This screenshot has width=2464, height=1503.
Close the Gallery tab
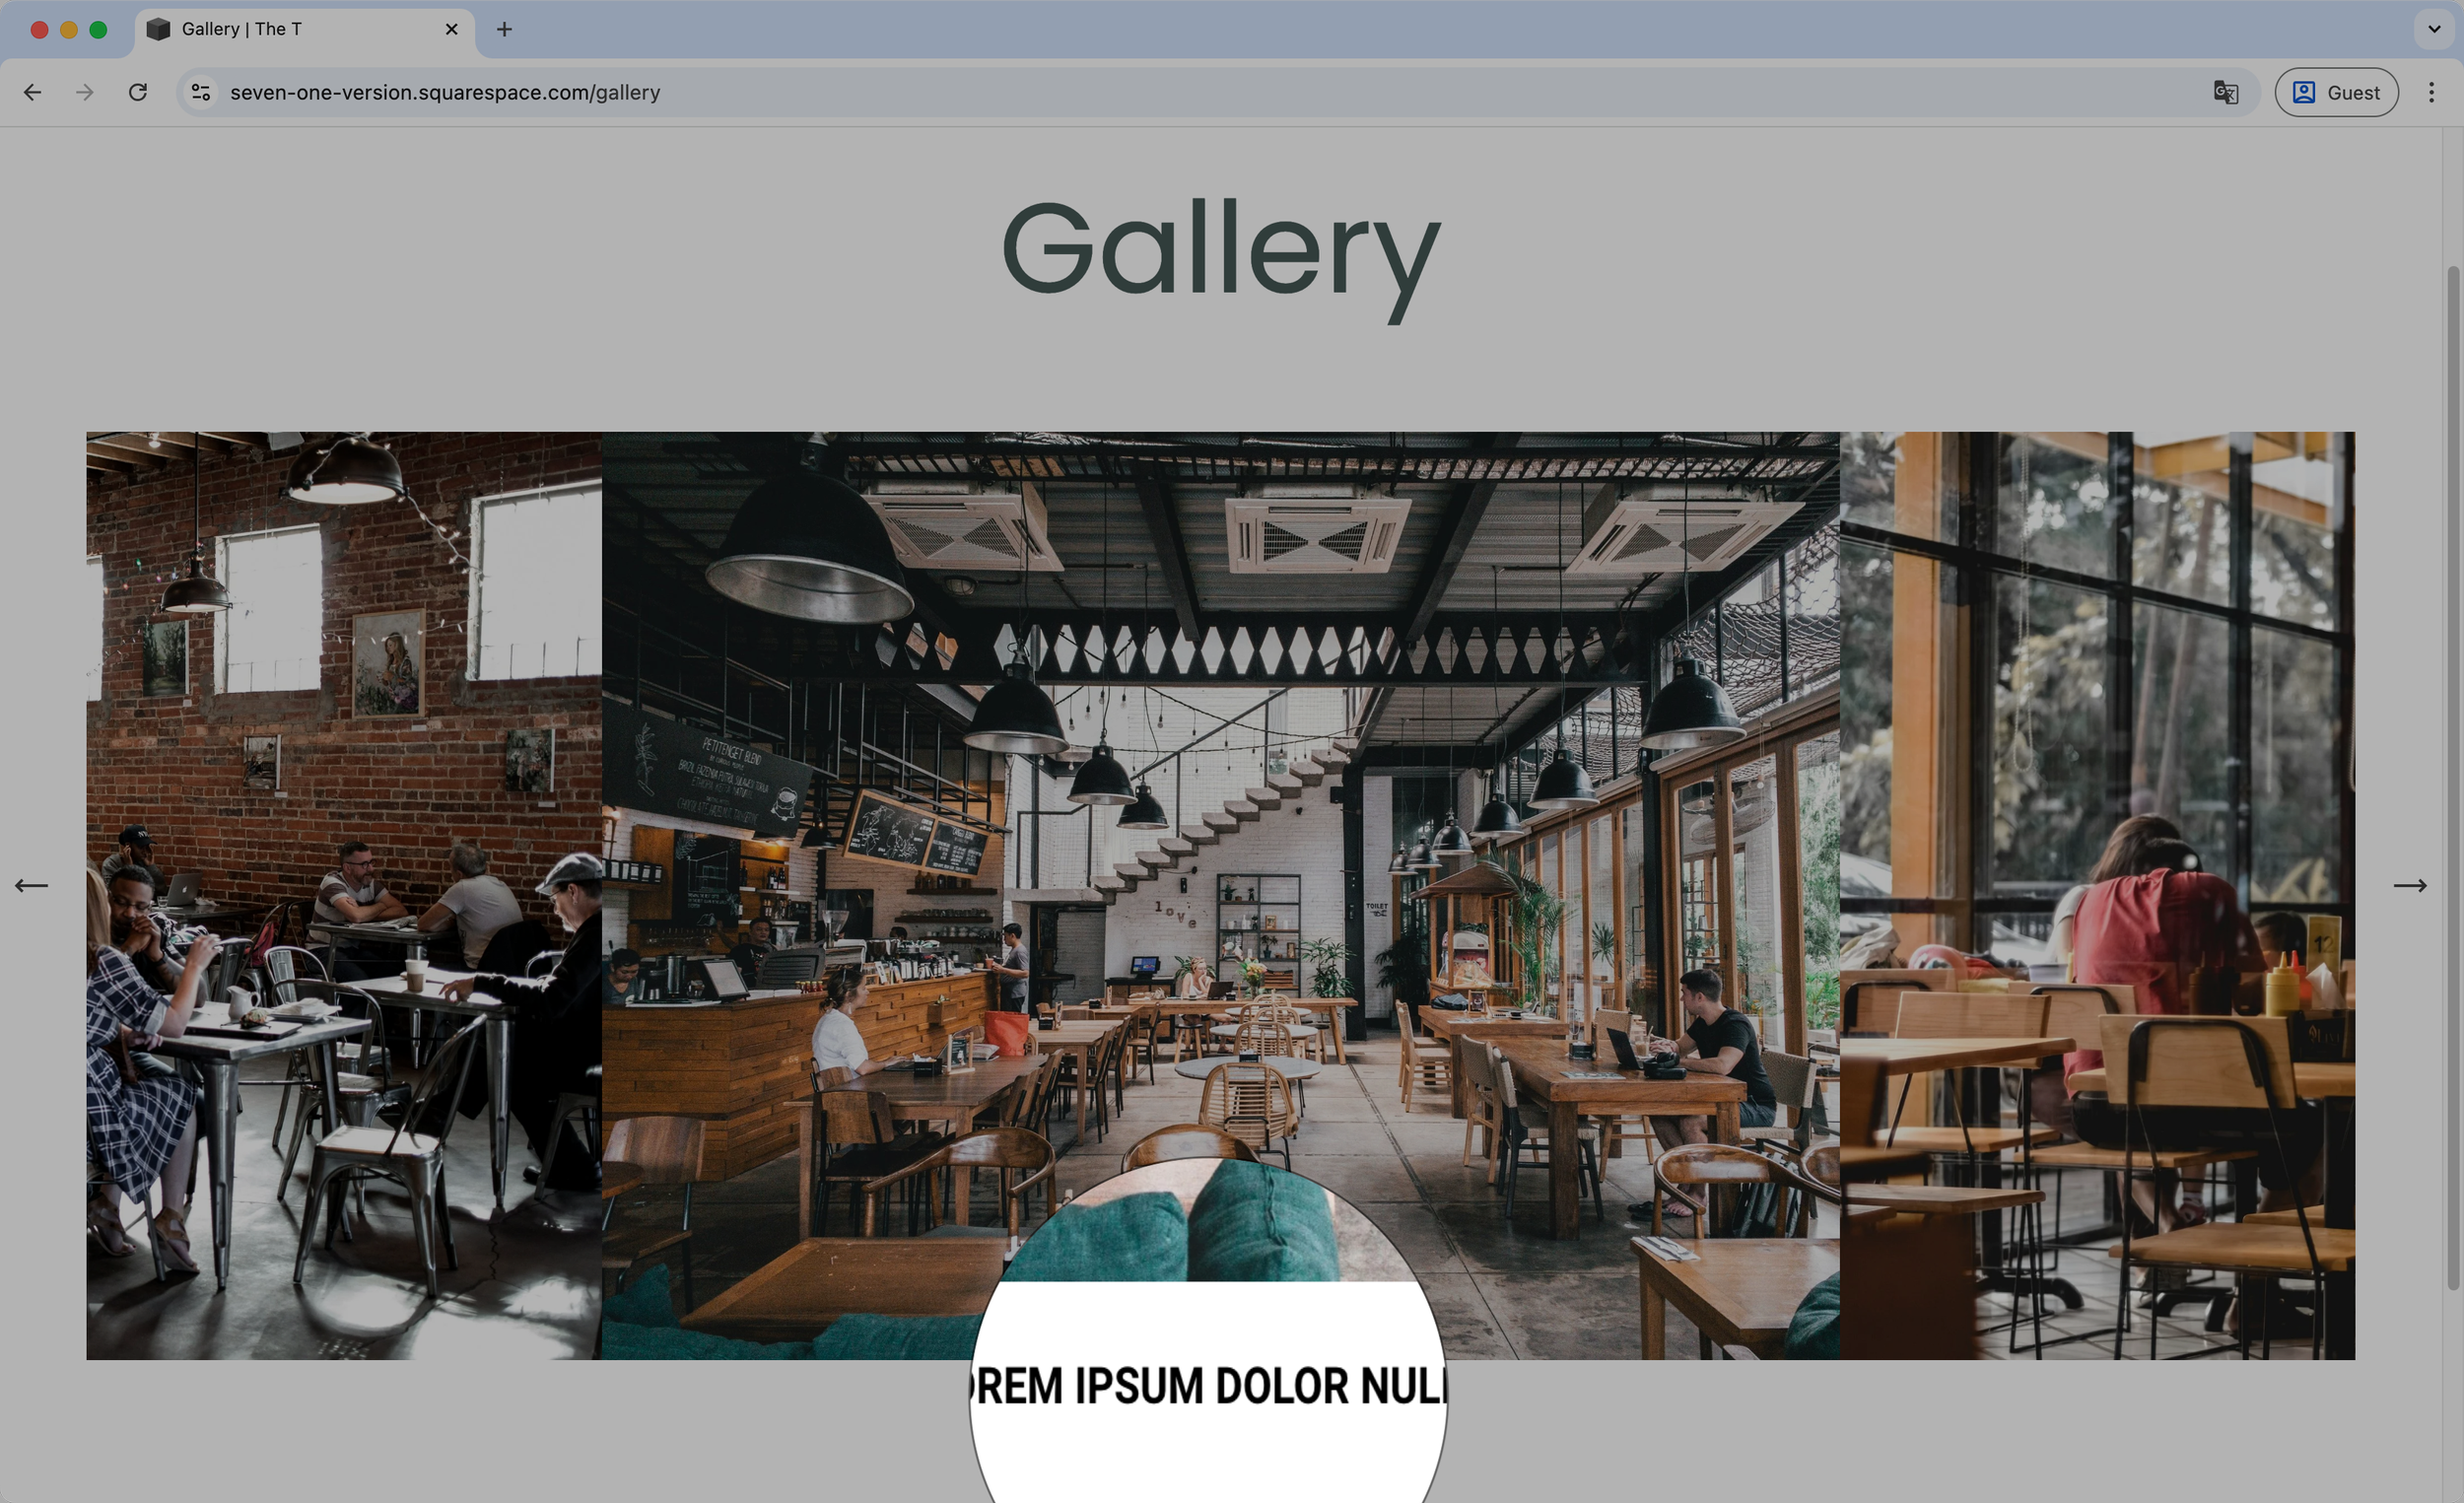point(451,29)
